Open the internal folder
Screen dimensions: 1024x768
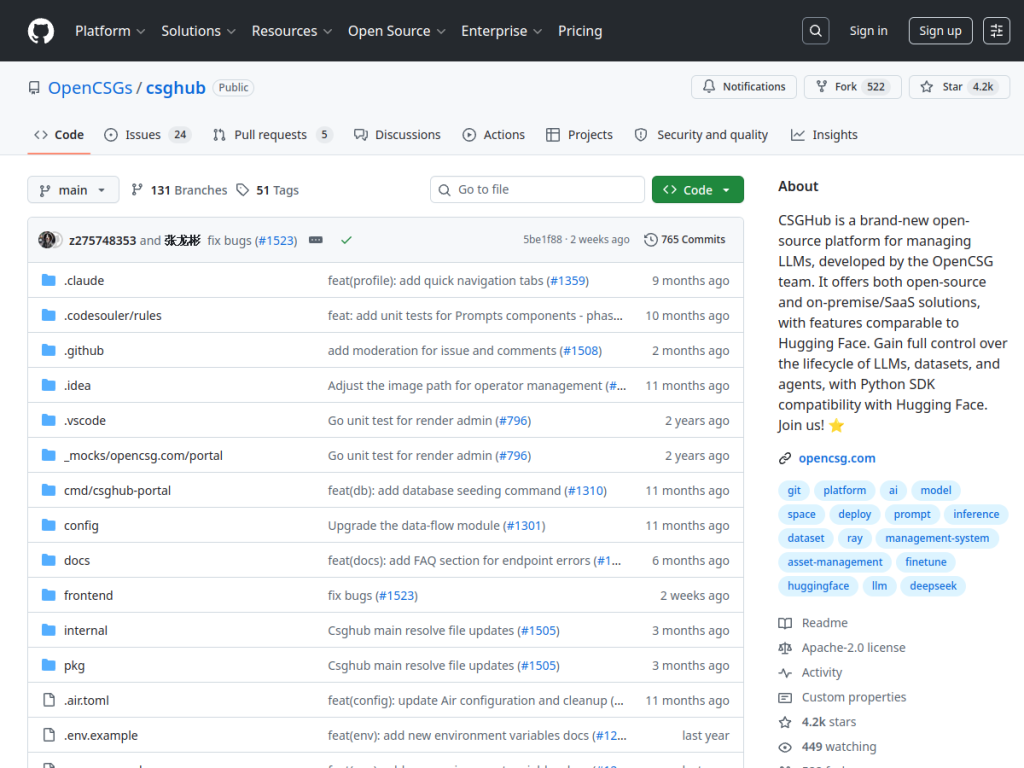click(86, 630)
